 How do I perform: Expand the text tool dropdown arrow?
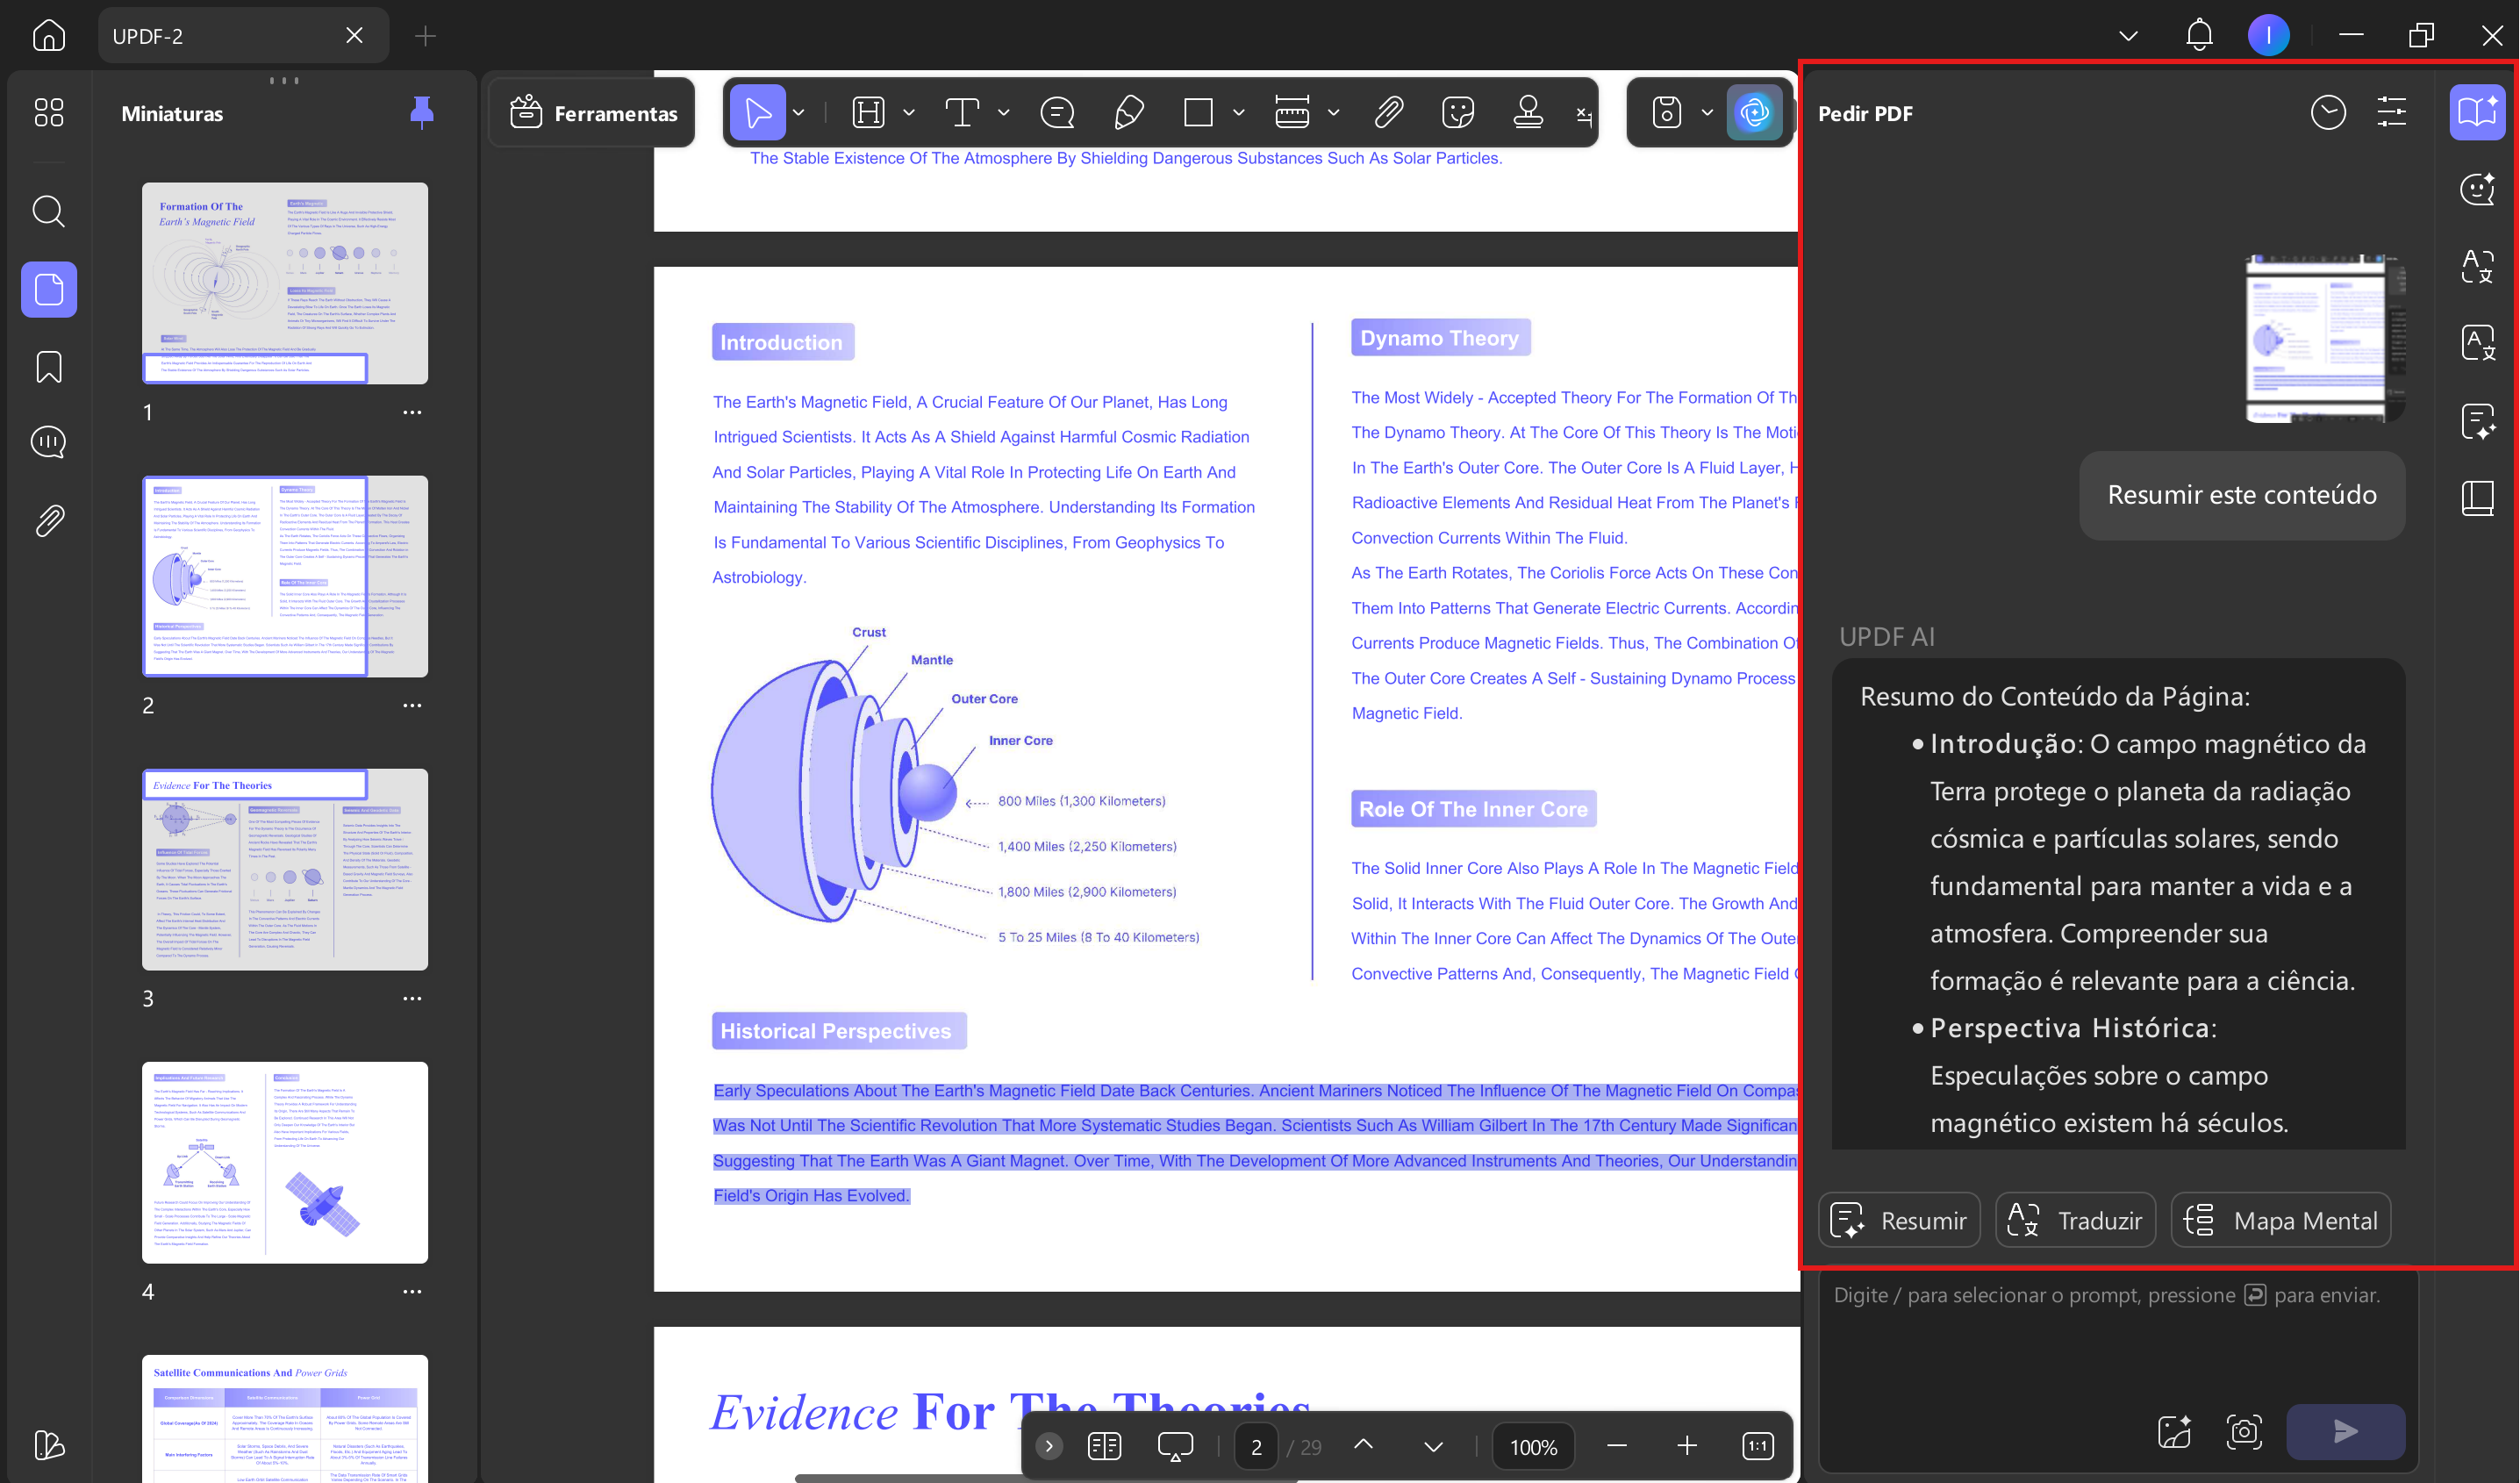(1004, 112)
